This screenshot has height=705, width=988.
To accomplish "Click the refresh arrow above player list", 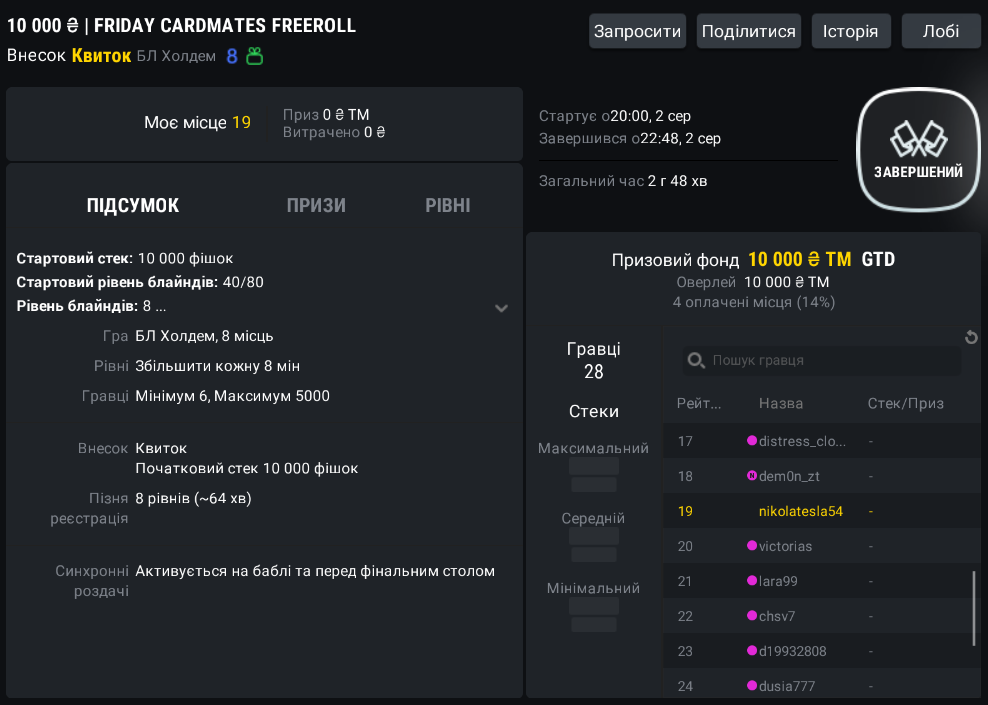I will tap(971, 337).
